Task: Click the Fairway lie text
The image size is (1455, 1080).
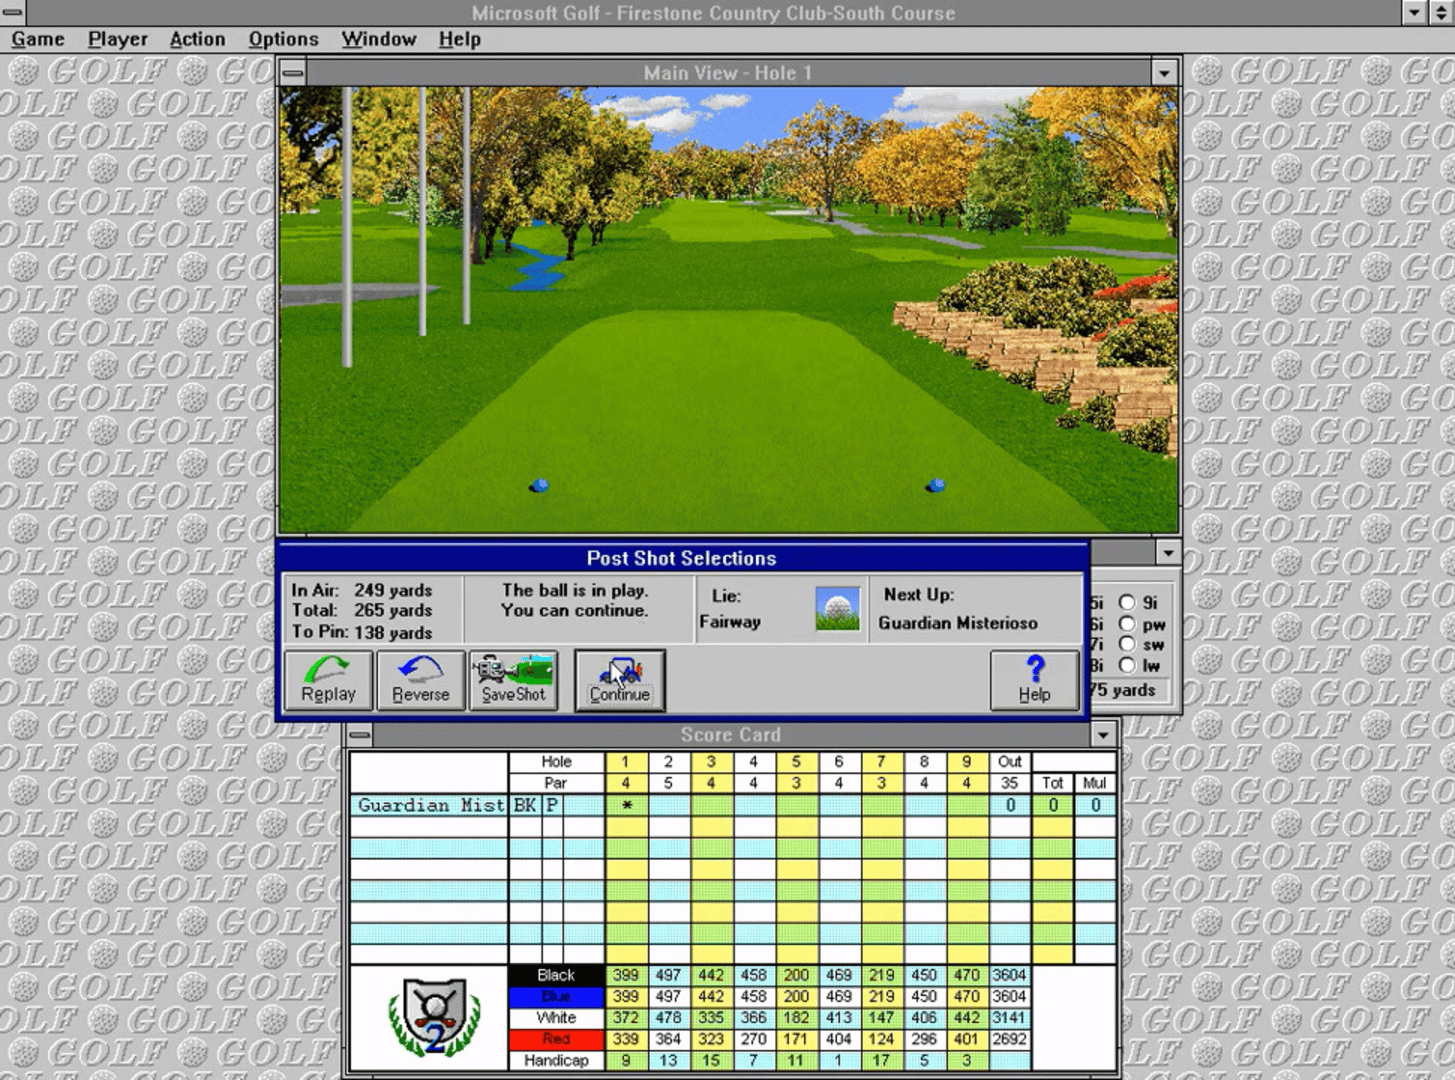Action: click(x=730, y=622)
